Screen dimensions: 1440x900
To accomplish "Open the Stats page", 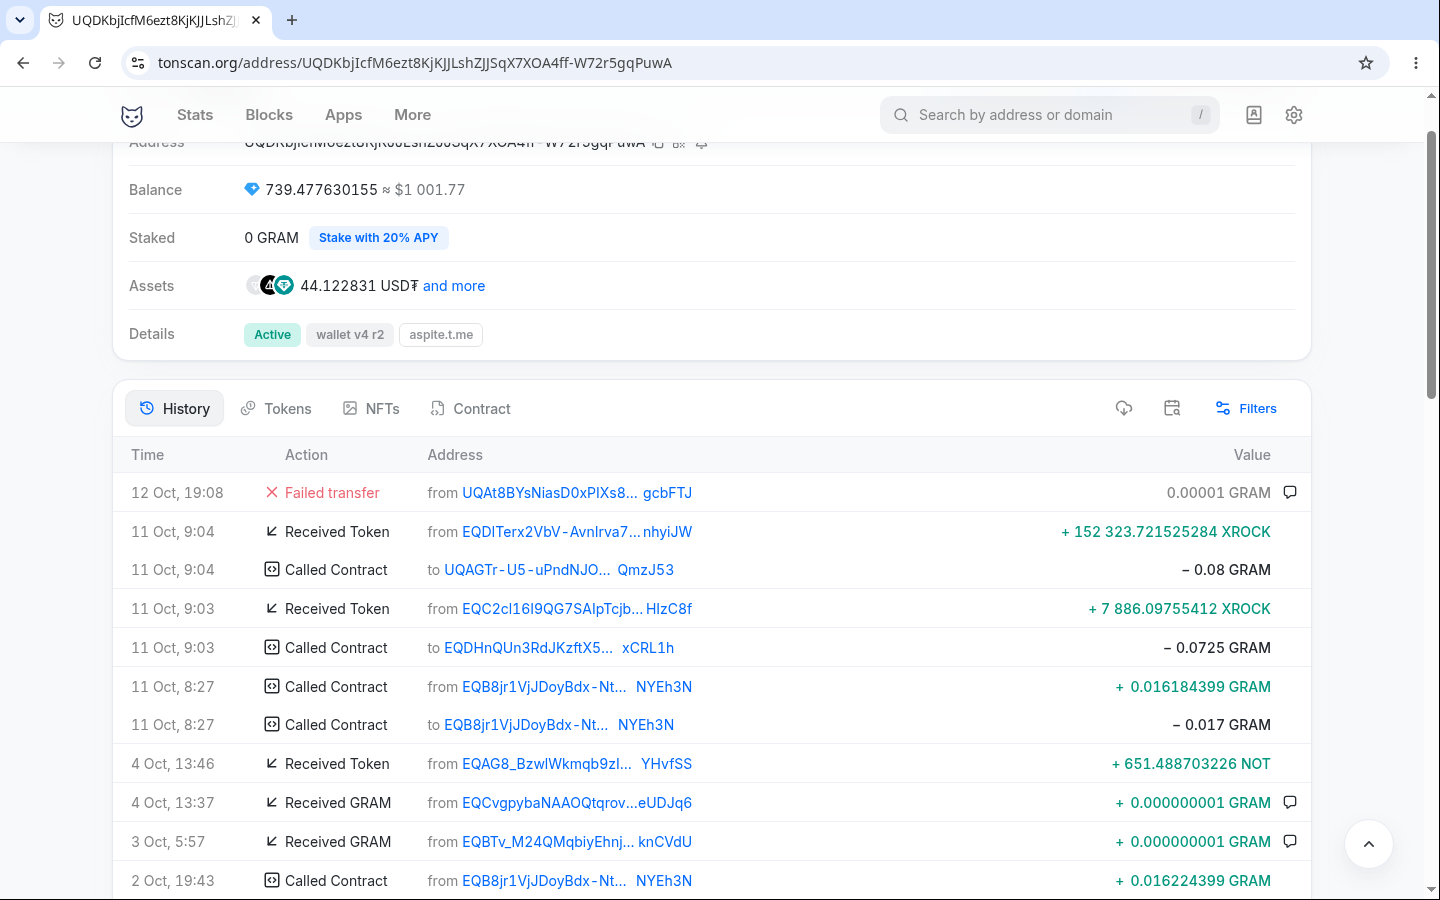I will click(195, 115).
